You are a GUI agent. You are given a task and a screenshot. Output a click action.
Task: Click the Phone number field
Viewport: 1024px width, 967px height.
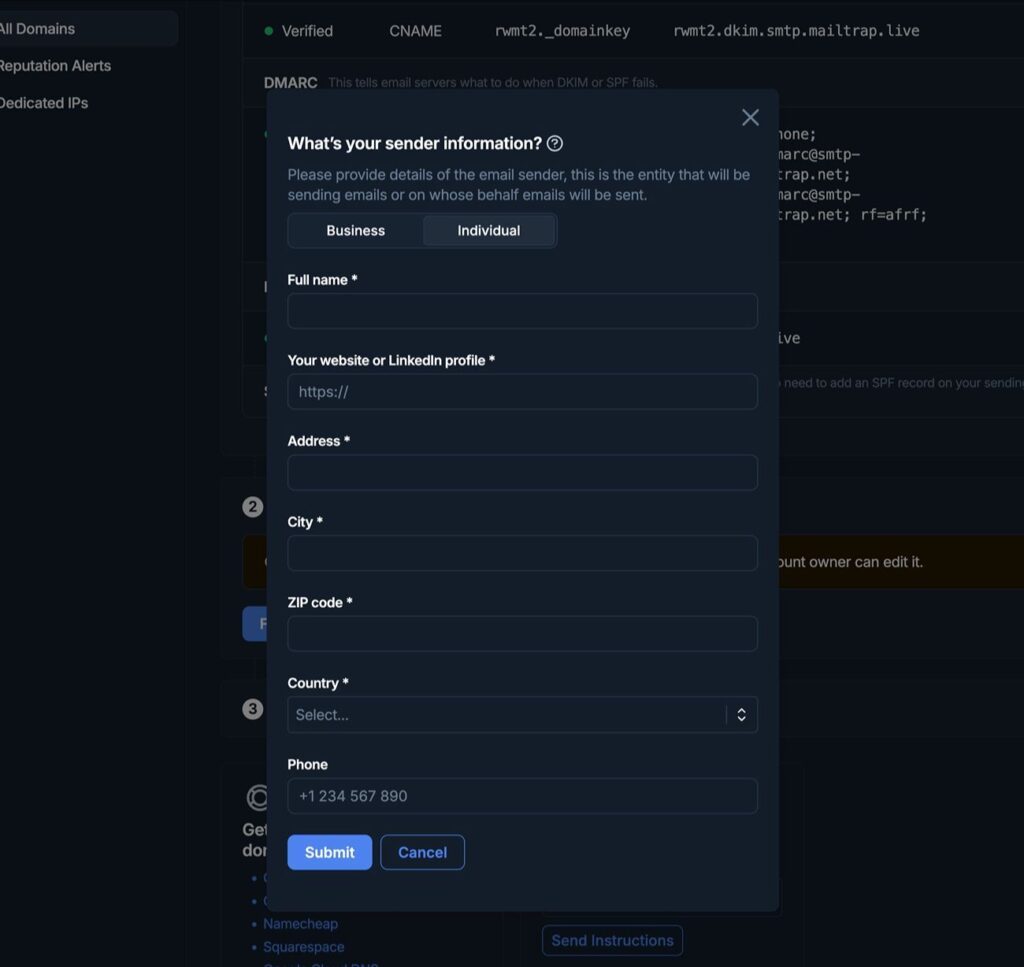[x=522, y=796]
